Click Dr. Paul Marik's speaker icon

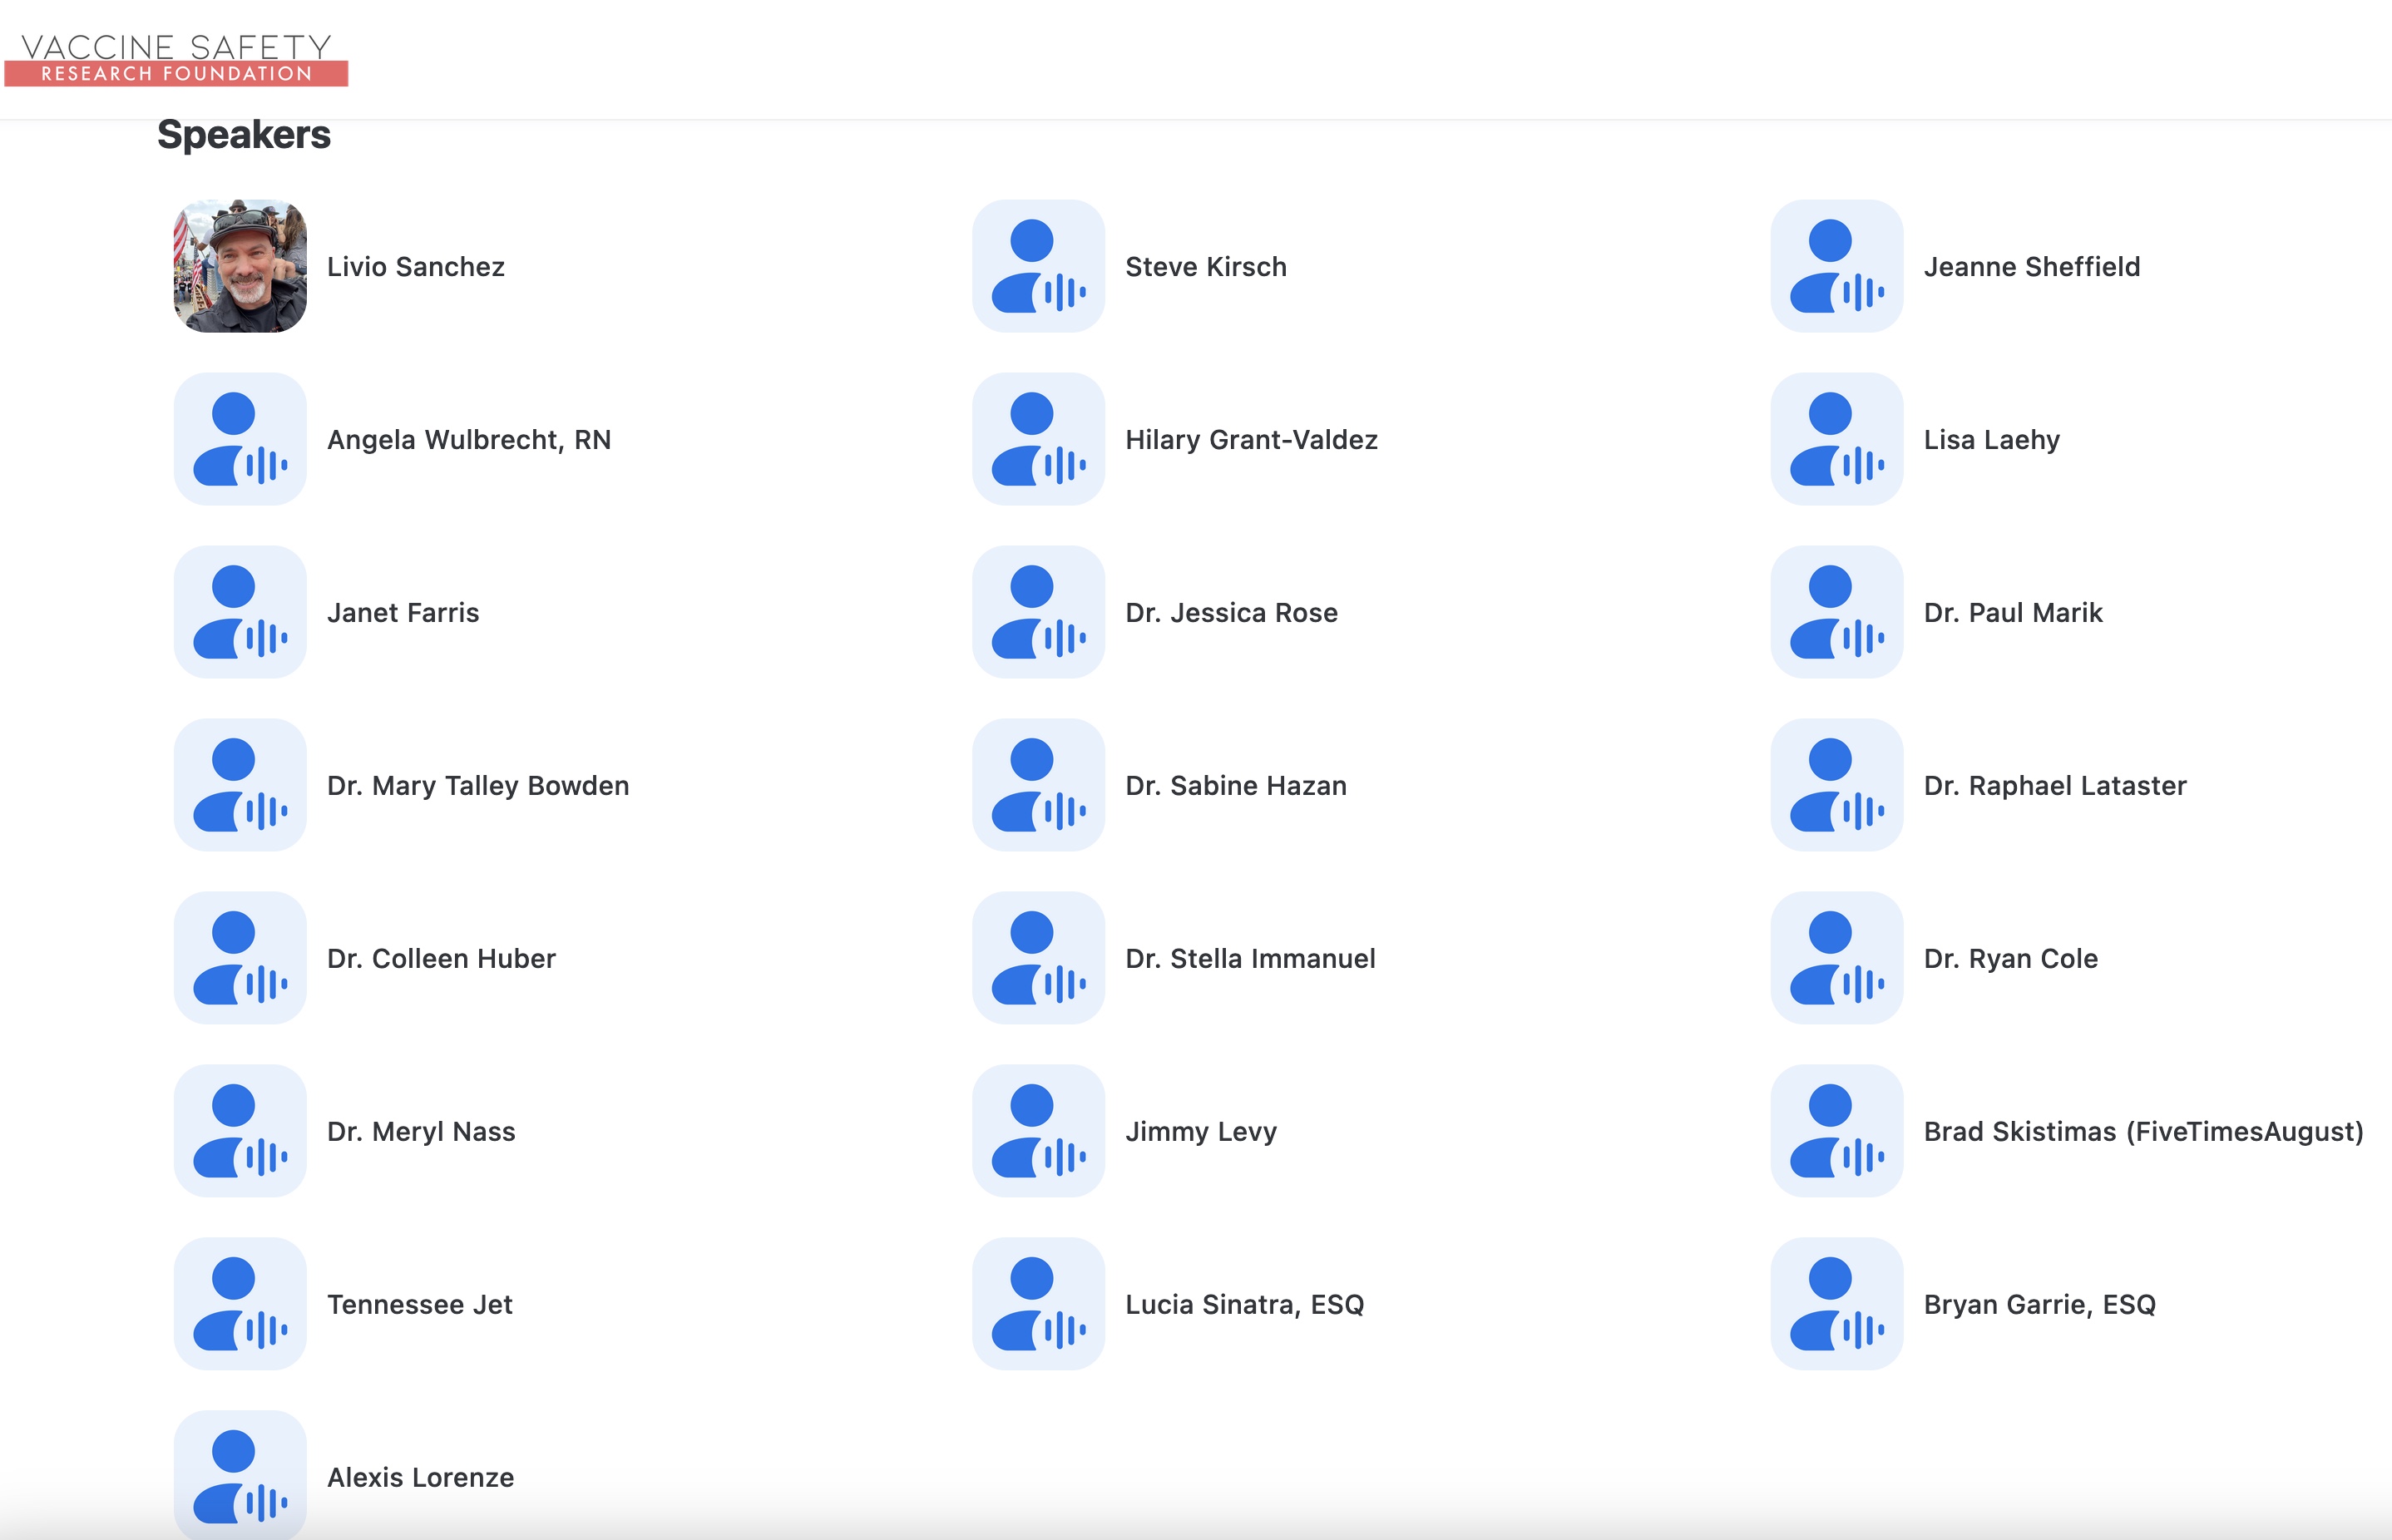1836,612
